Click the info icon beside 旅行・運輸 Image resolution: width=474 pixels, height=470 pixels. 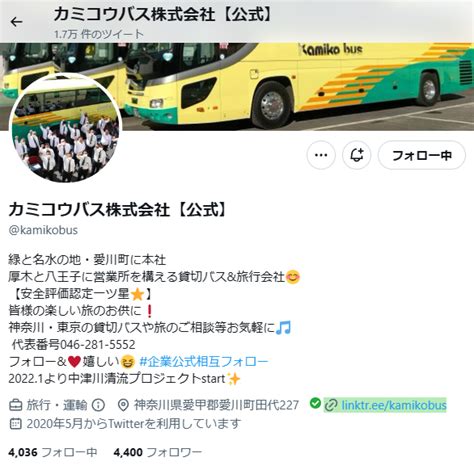98,405
